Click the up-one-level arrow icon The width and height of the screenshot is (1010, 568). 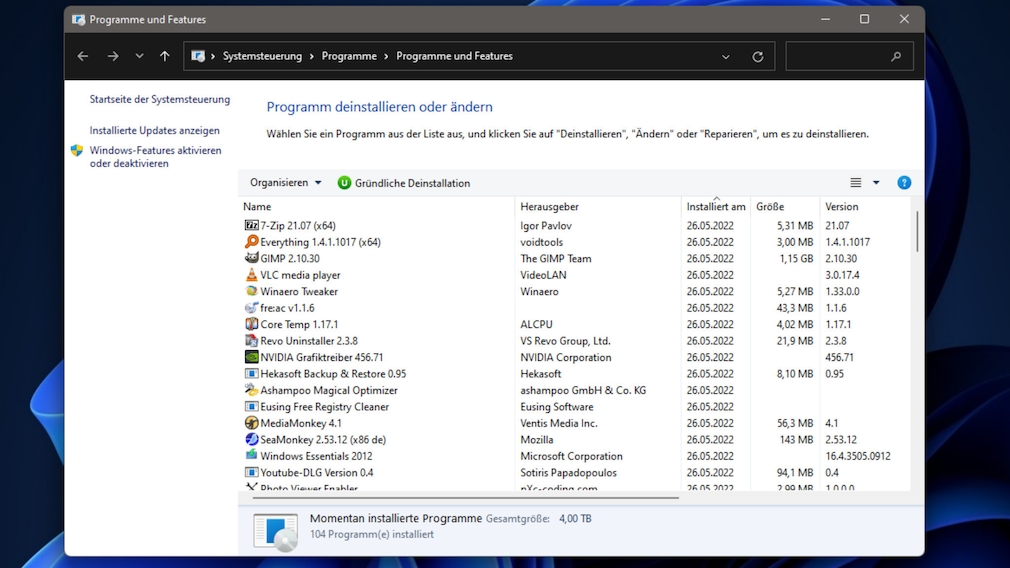tap(165, 57)
